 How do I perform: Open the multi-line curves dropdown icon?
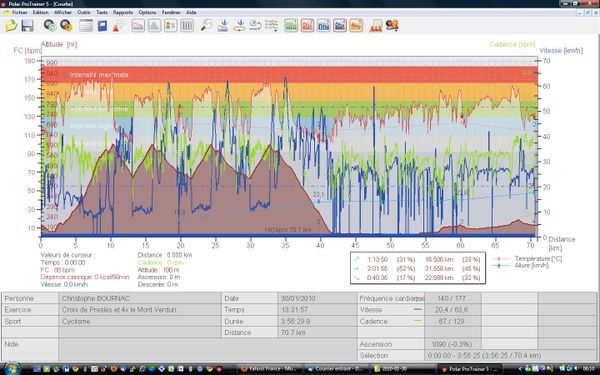coord(271,26)
